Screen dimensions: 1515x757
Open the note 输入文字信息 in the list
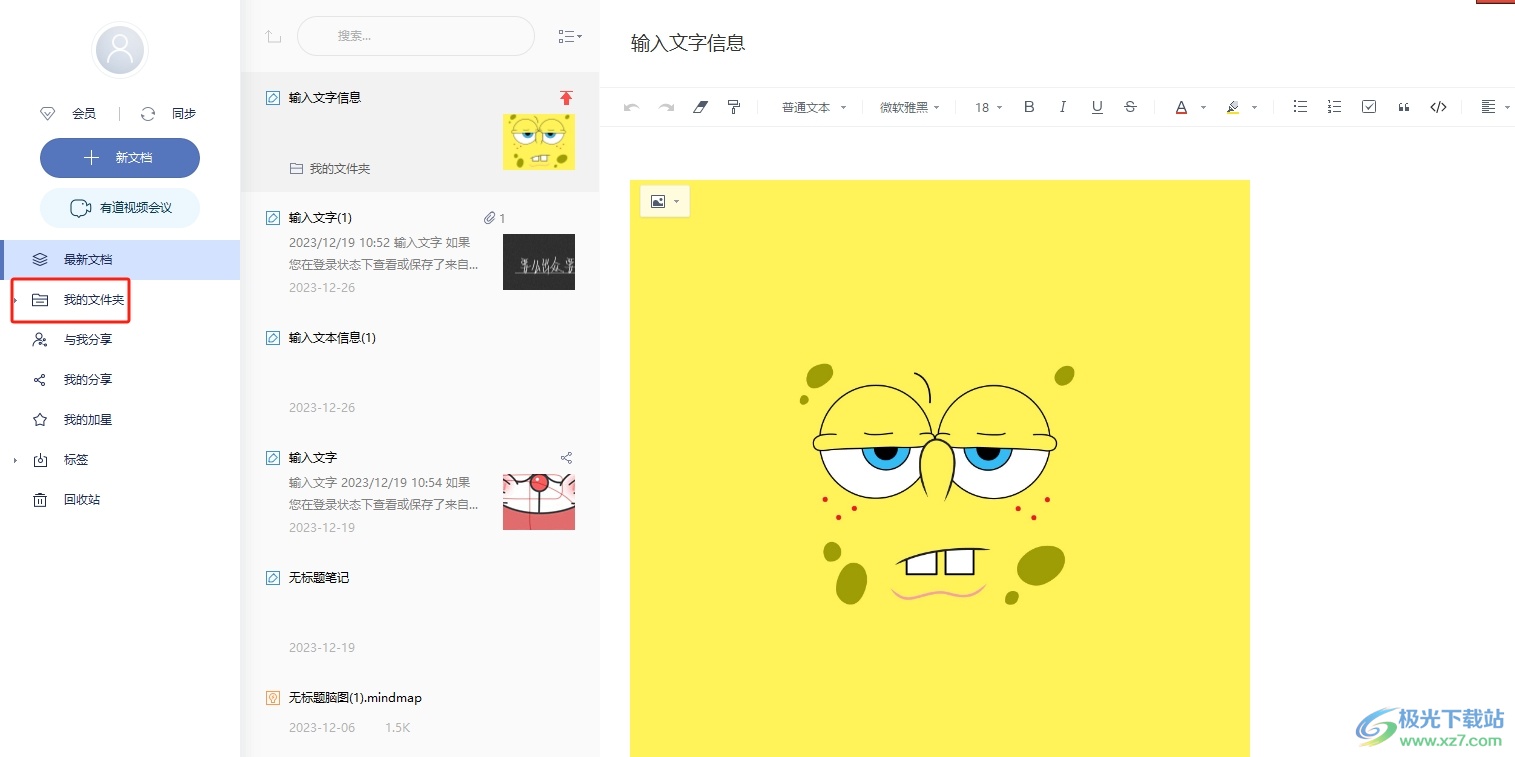pos(420,132)
